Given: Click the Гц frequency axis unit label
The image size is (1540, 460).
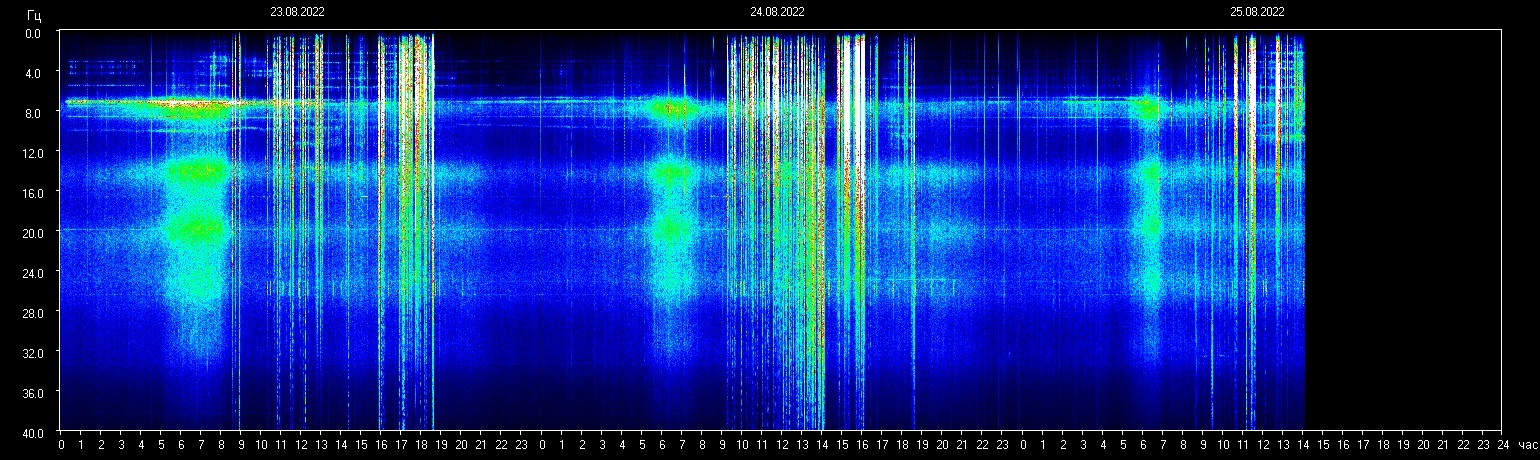Looking at the screenshot, I should pyautogui.click(x=34, y=15).
